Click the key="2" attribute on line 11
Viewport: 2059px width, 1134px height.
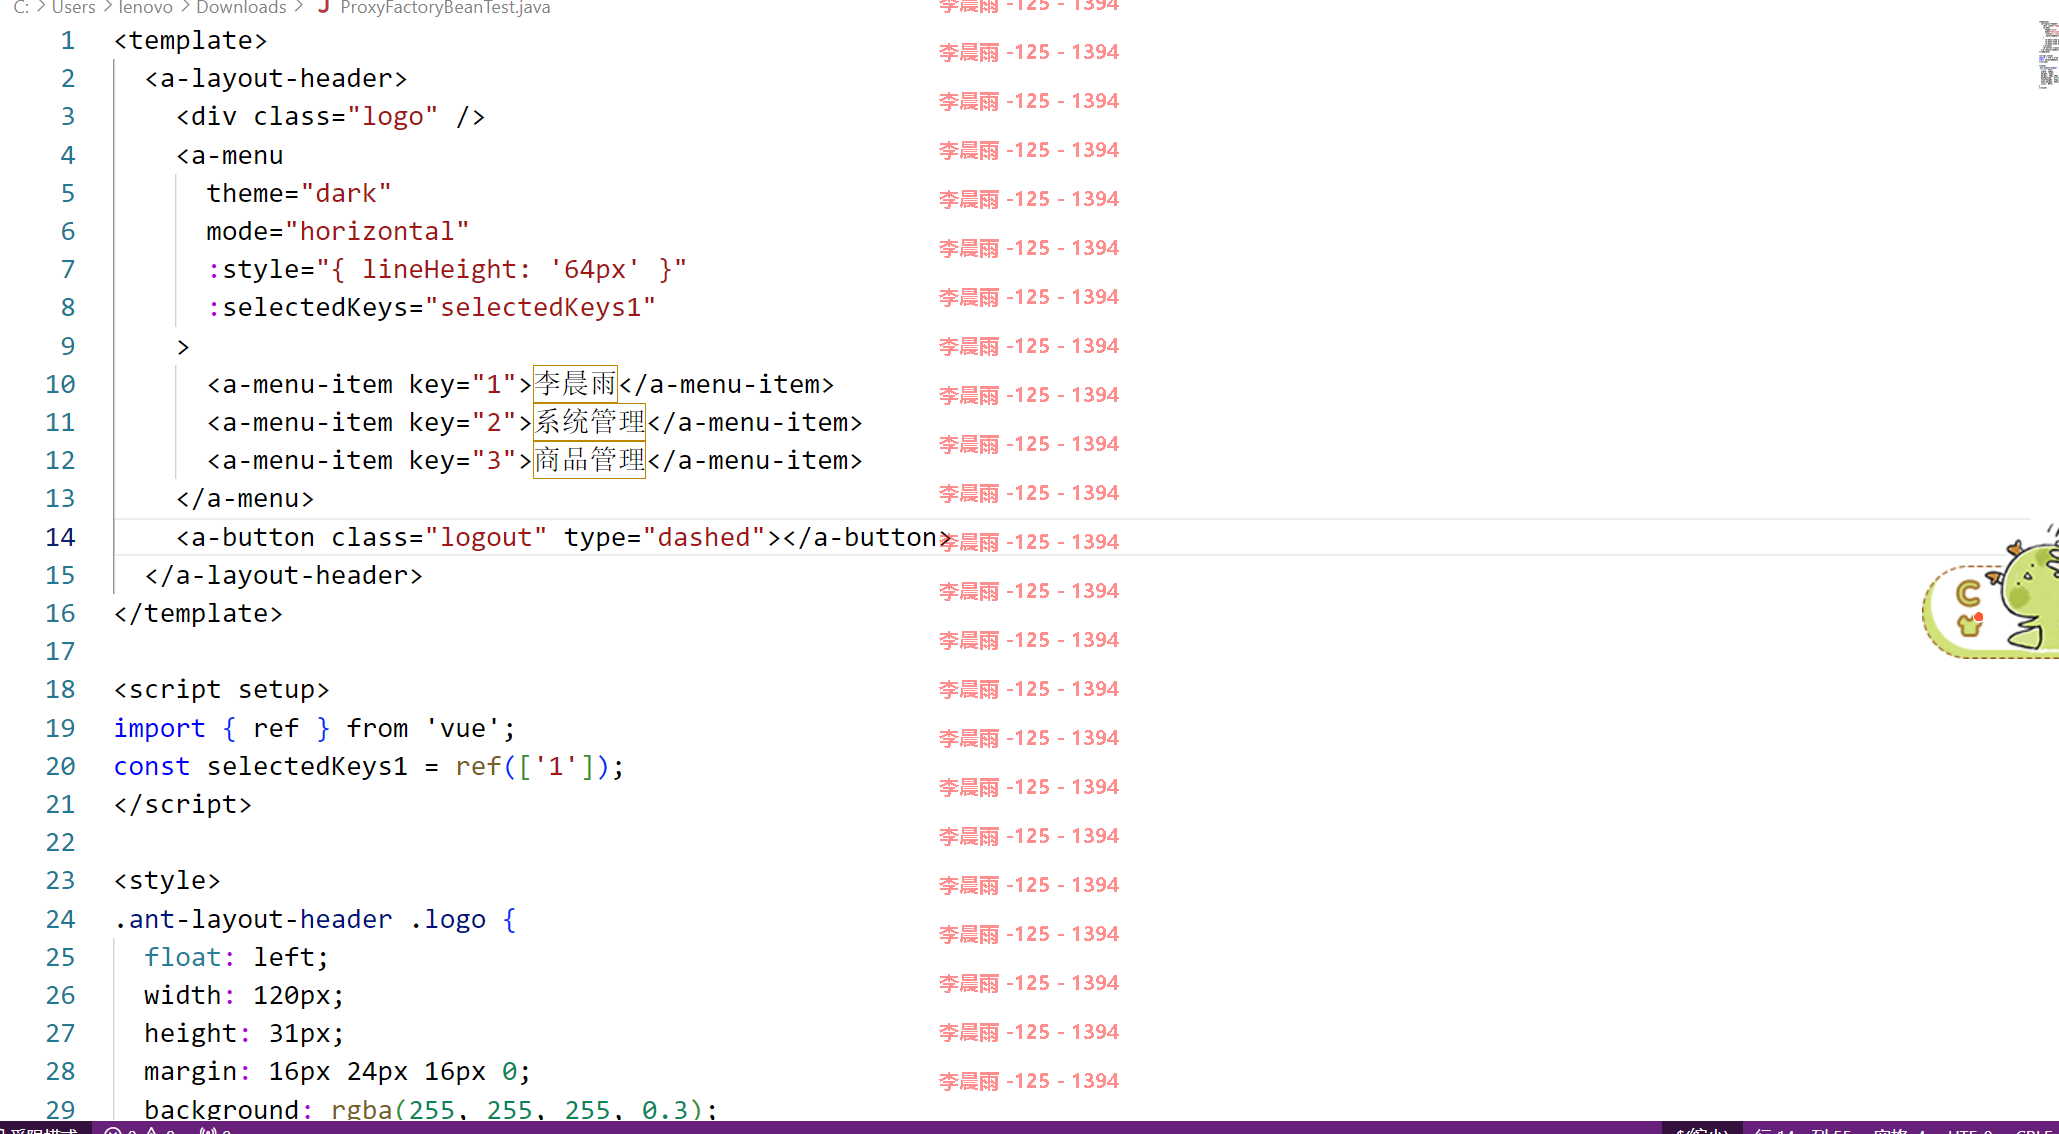point(462,423)
